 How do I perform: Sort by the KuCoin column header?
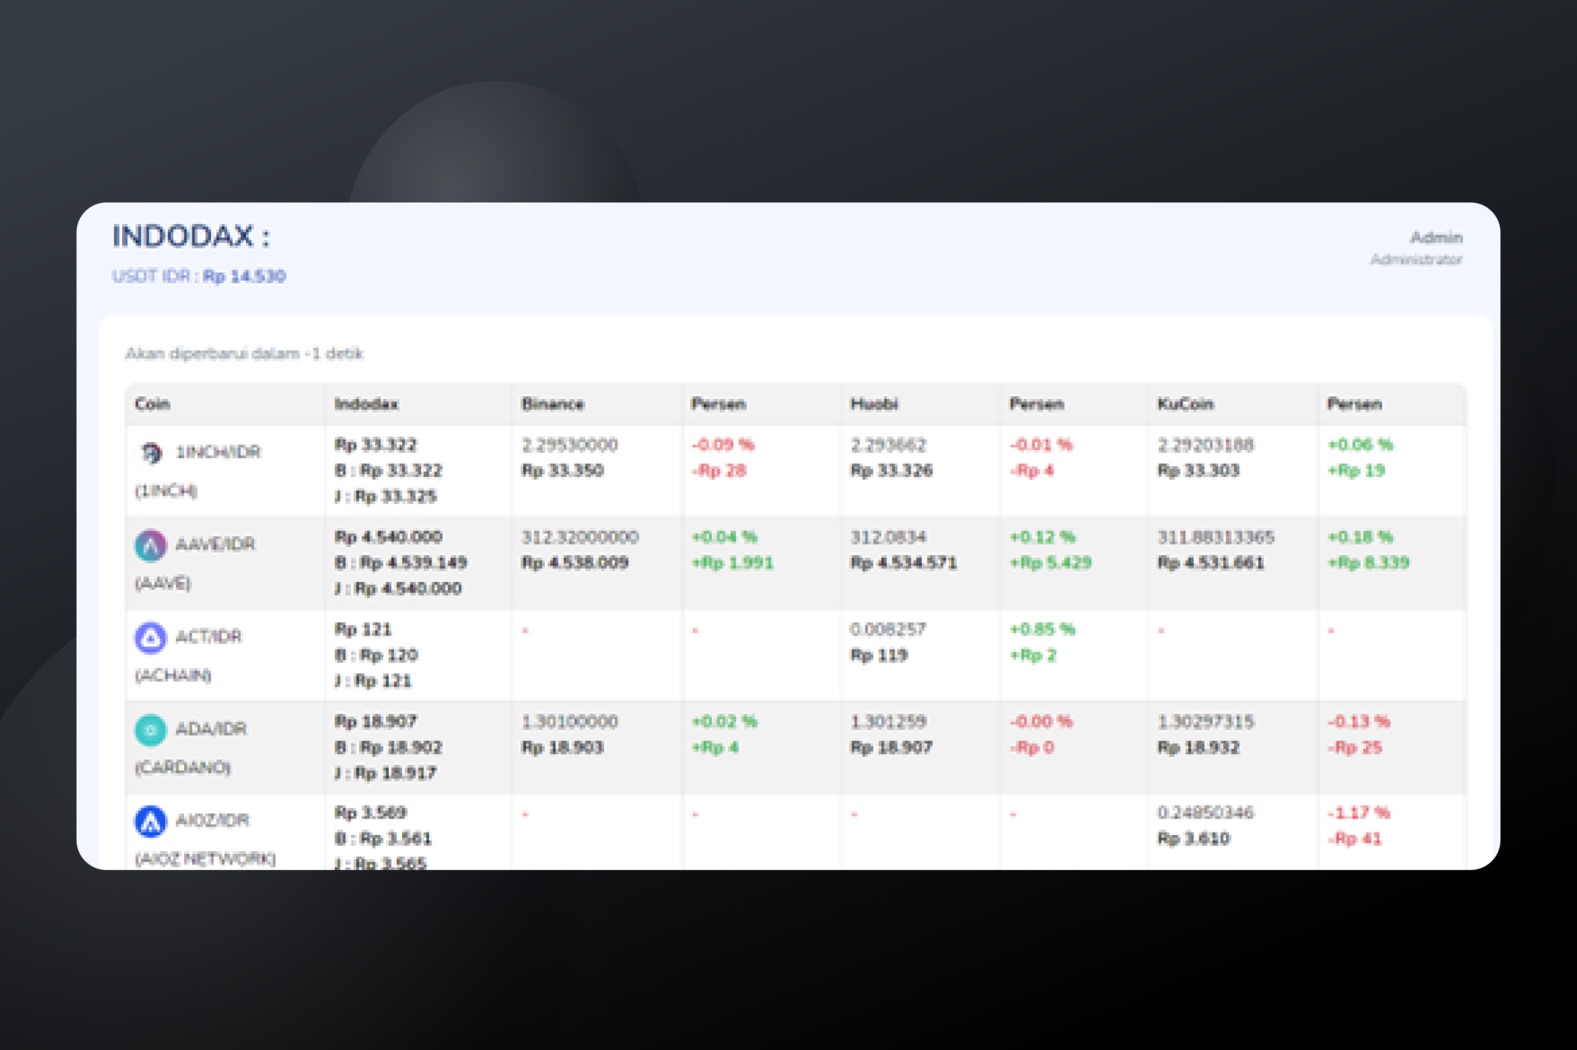pos(1185,404)
